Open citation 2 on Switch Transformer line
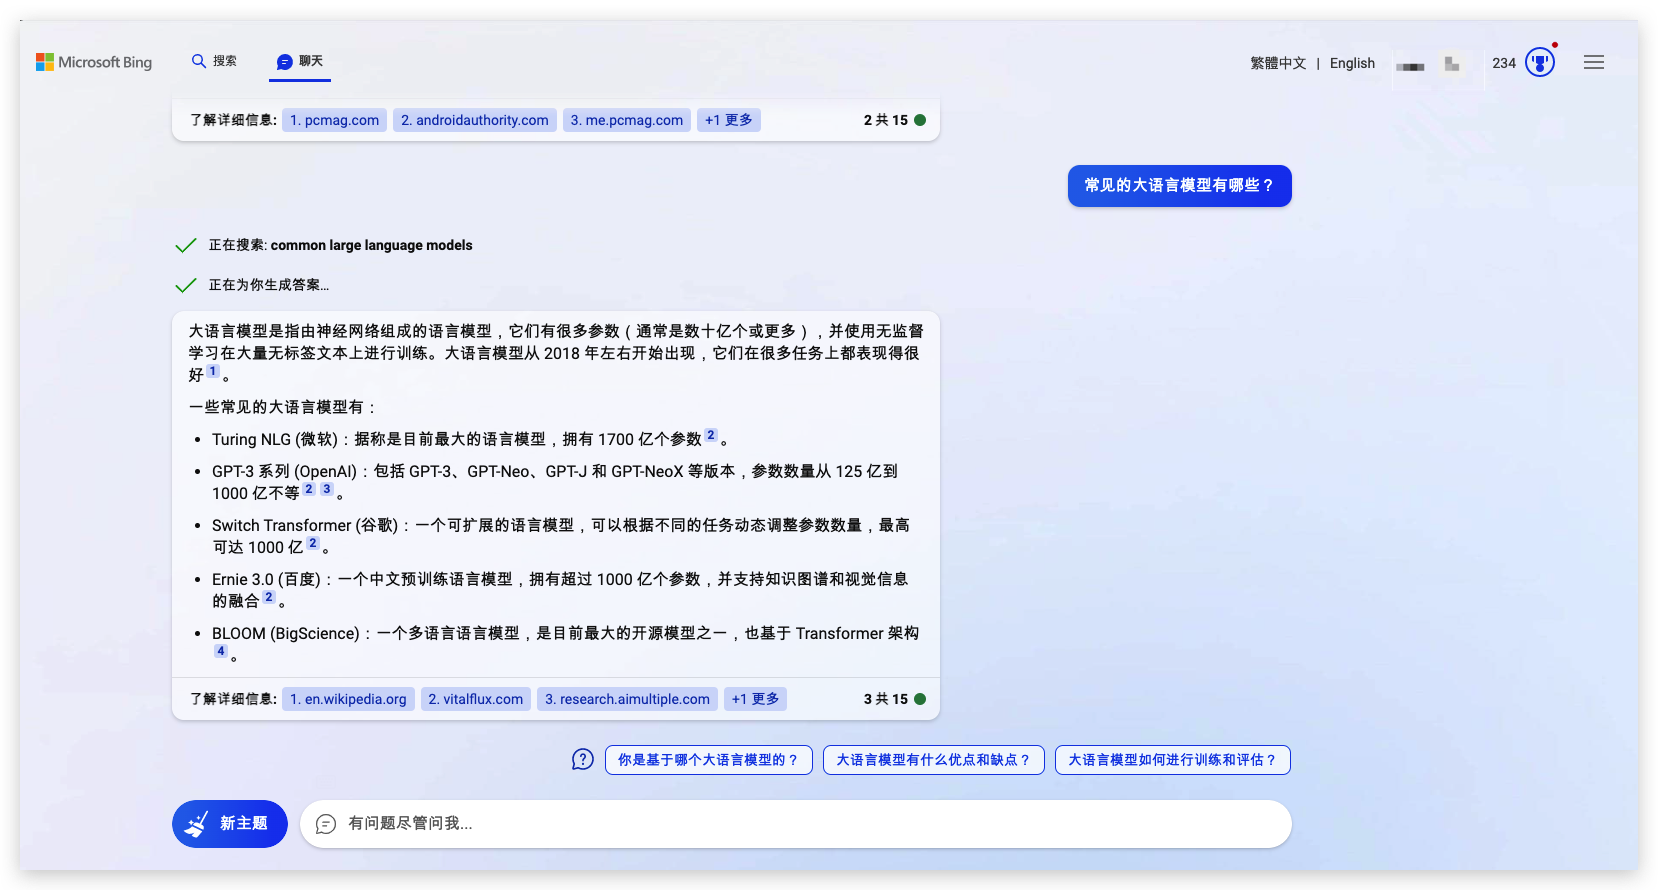 click(313, 543)
